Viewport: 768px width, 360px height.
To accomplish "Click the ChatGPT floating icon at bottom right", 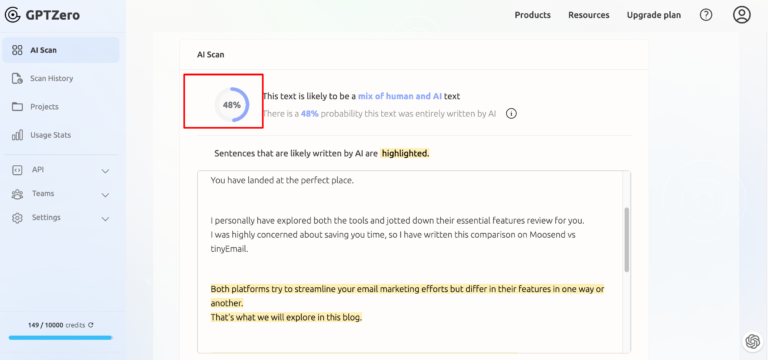I will [752, 341].
